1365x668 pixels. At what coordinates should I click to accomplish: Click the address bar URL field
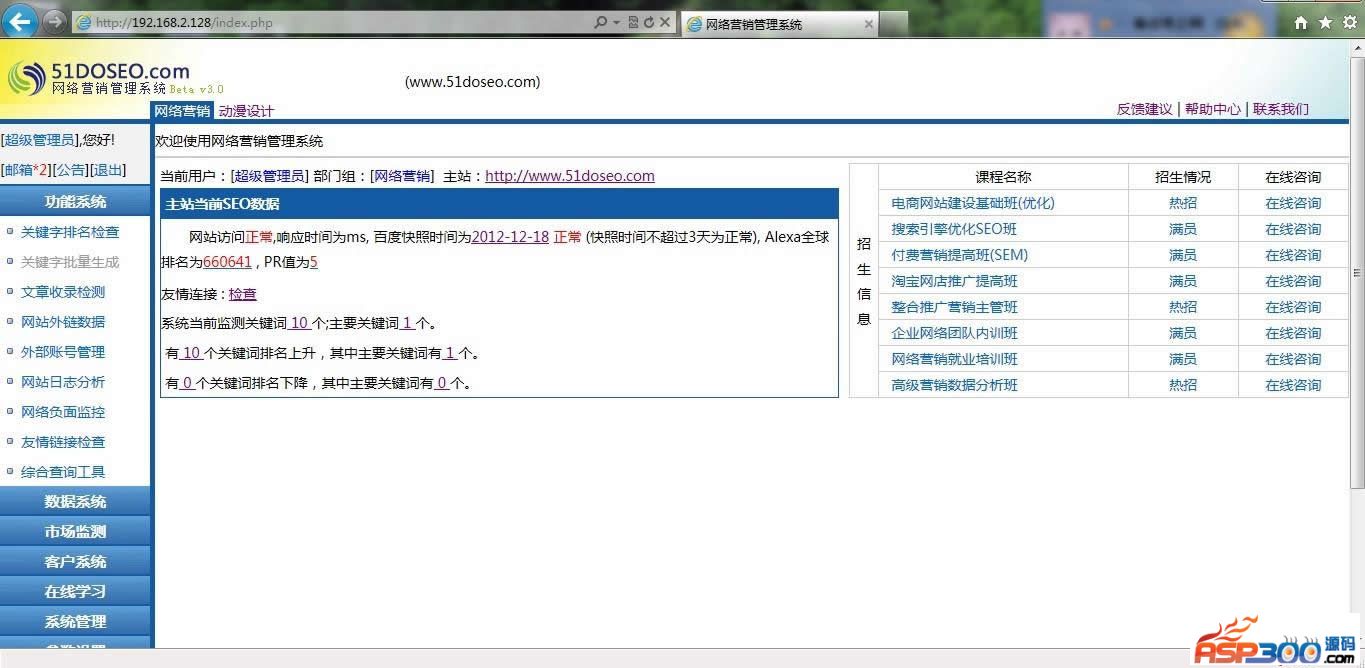tap(330, 22)
